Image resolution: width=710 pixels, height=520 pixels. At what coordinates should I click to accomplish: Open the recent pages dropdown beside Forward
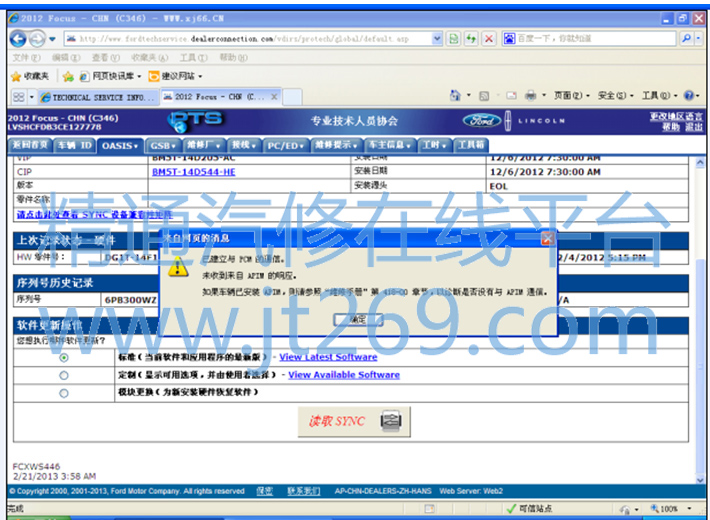tap(53, 39)
